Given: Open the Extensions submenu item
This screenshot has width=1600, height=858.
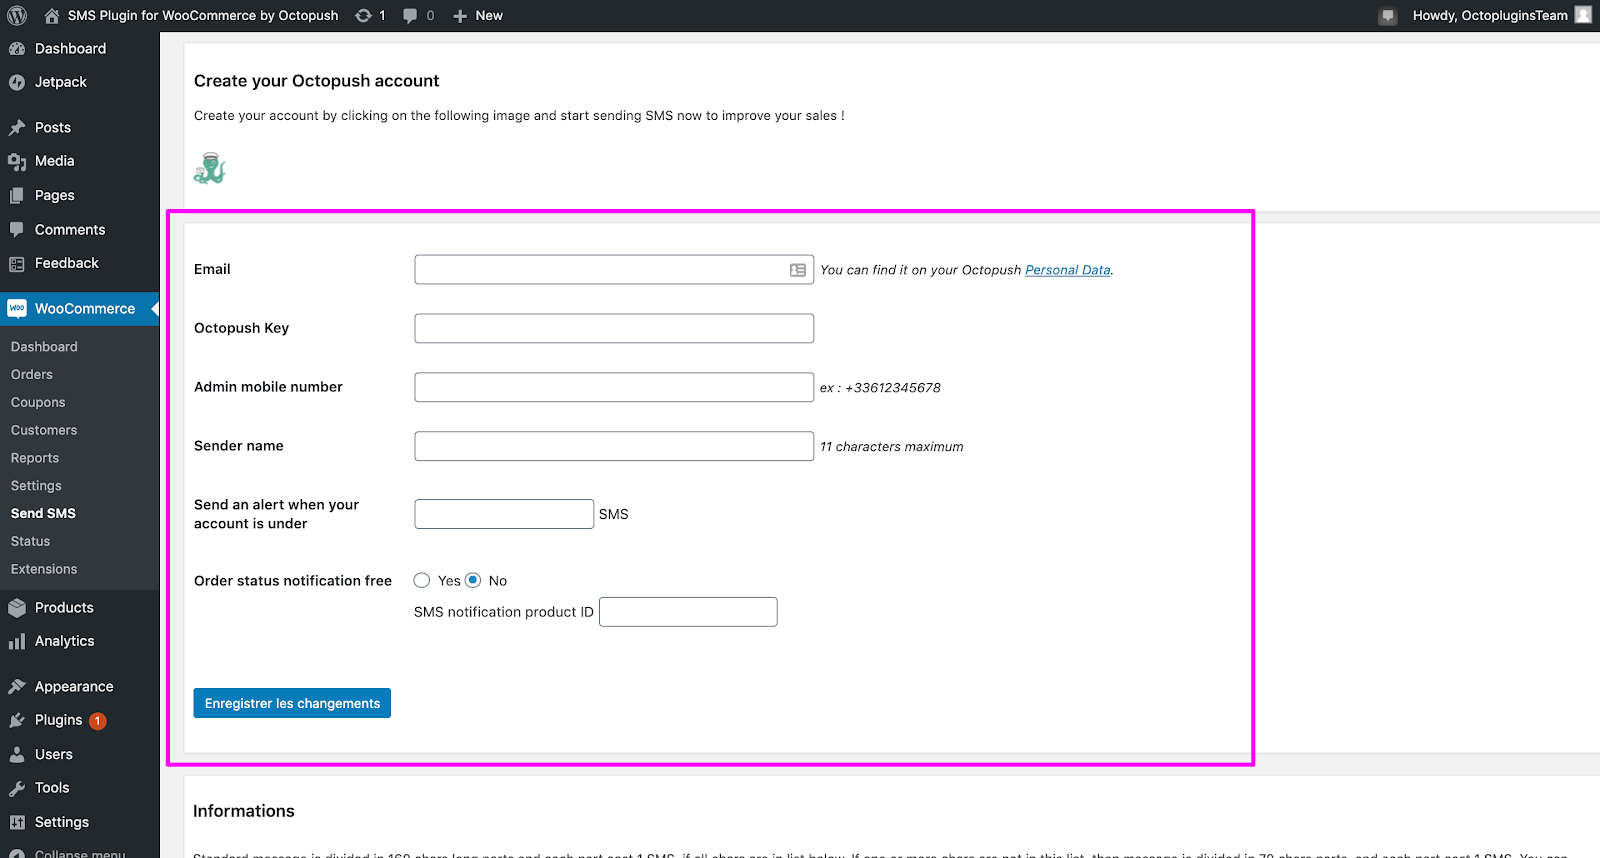Looking at the screenshot, I should coord(44,569).
